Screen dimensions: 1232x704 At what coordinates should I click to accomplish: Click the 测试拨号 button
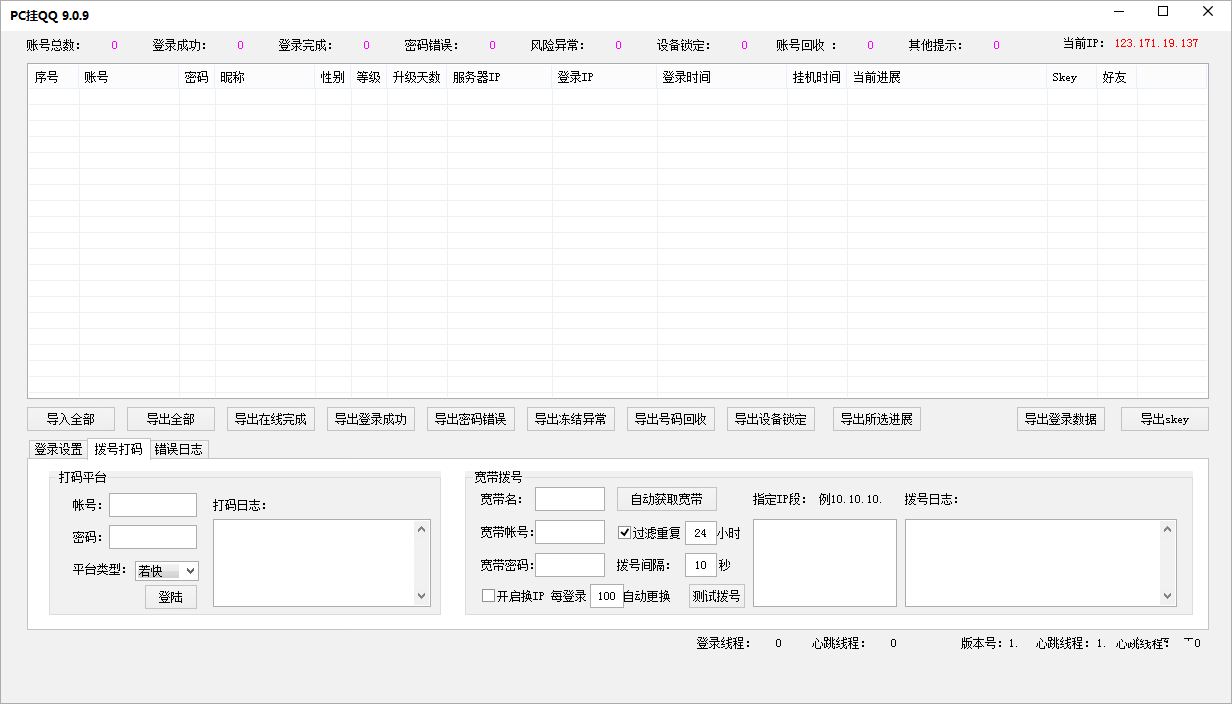pos(717,596)
